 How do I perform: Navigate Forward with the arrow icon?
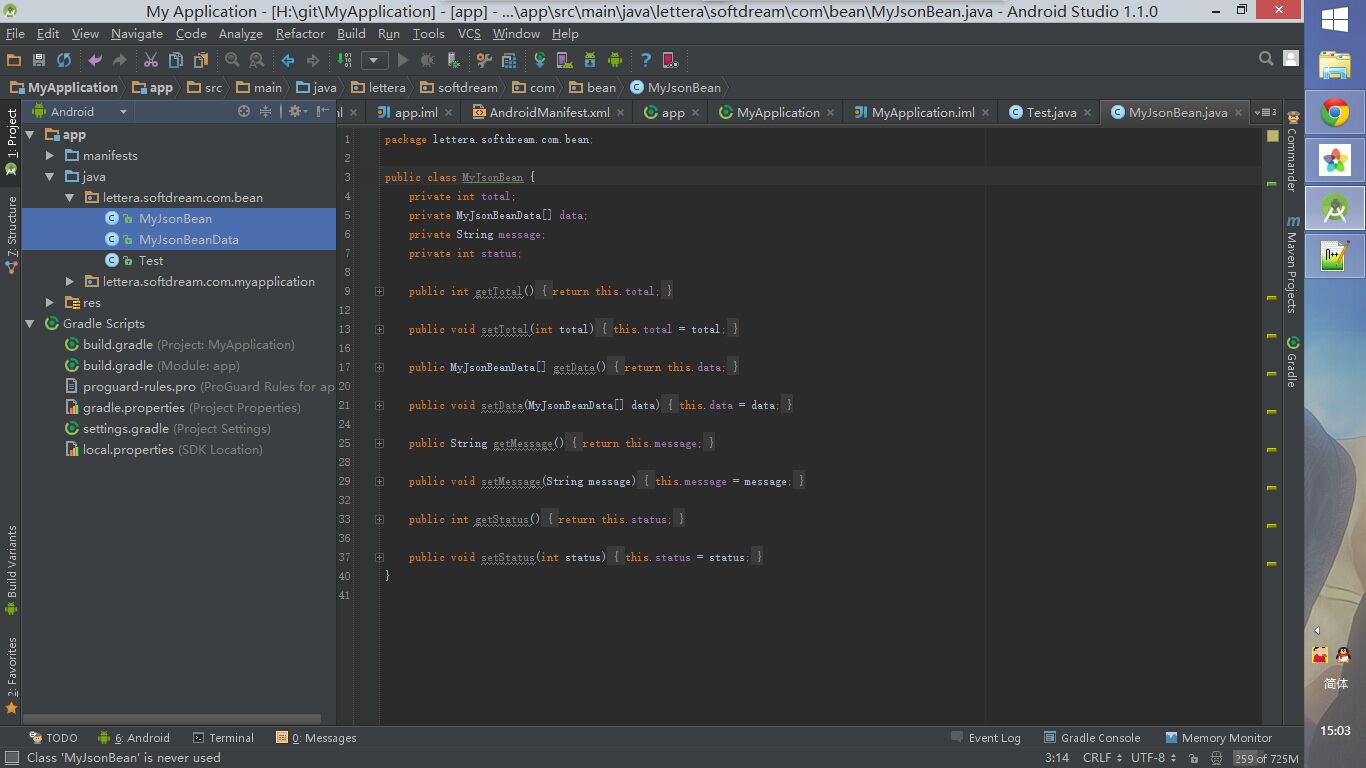coord(313,60)
